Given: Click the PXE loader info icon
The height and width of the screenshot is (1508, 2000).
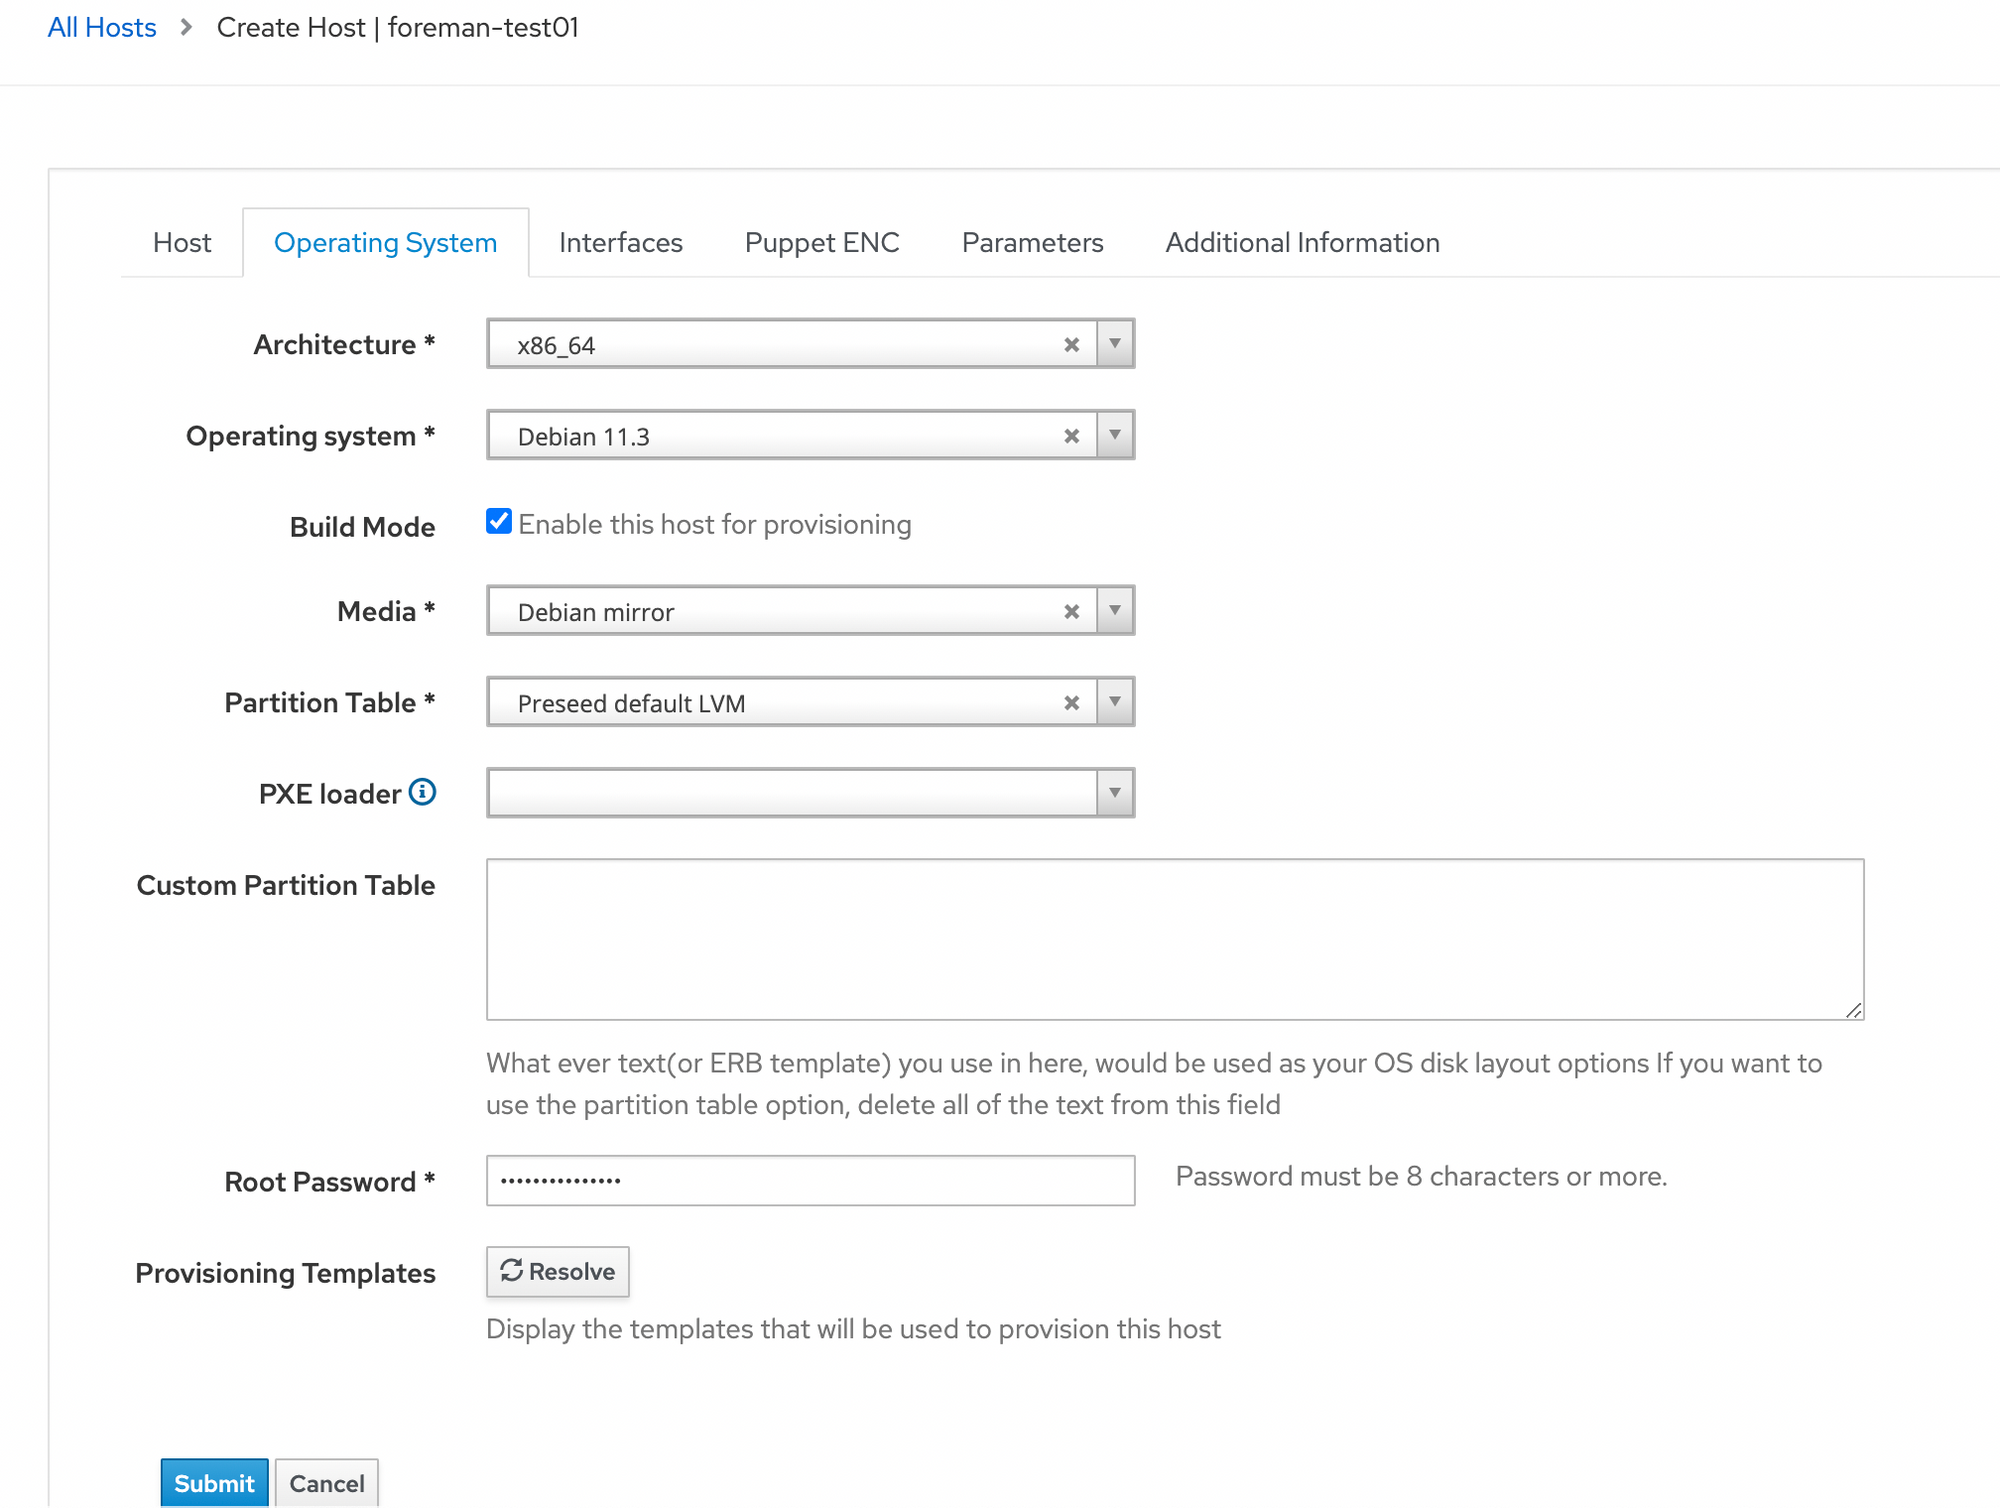Looking at the screenshot, I should click(423, 793).
